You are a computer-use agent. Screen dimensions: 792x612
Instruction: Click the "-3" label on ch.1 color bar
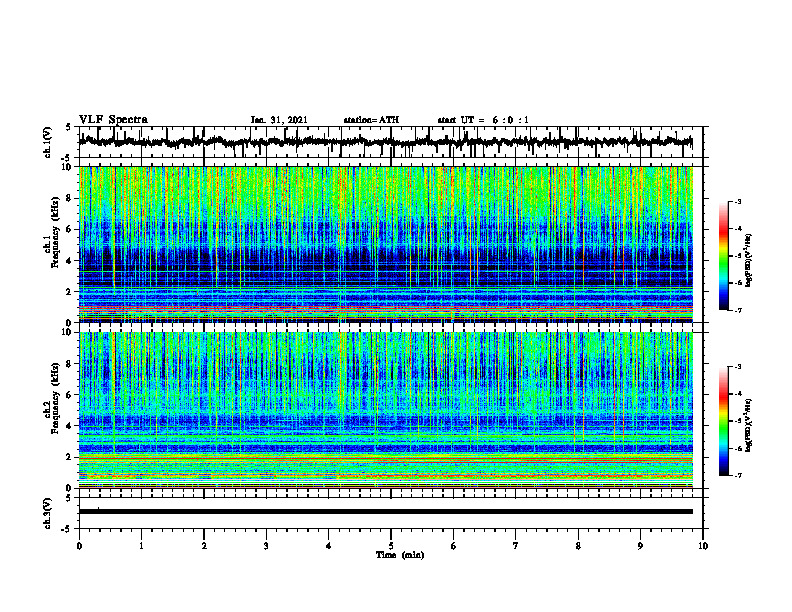tap(738, 201)
